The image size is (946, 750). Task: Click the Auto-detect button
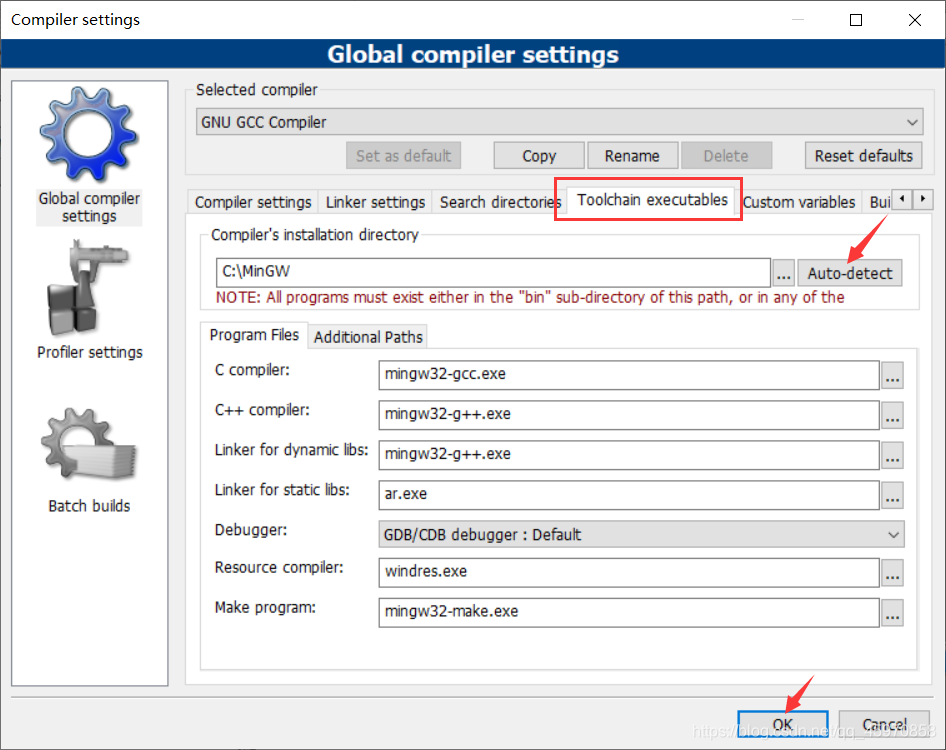[850, 273]
